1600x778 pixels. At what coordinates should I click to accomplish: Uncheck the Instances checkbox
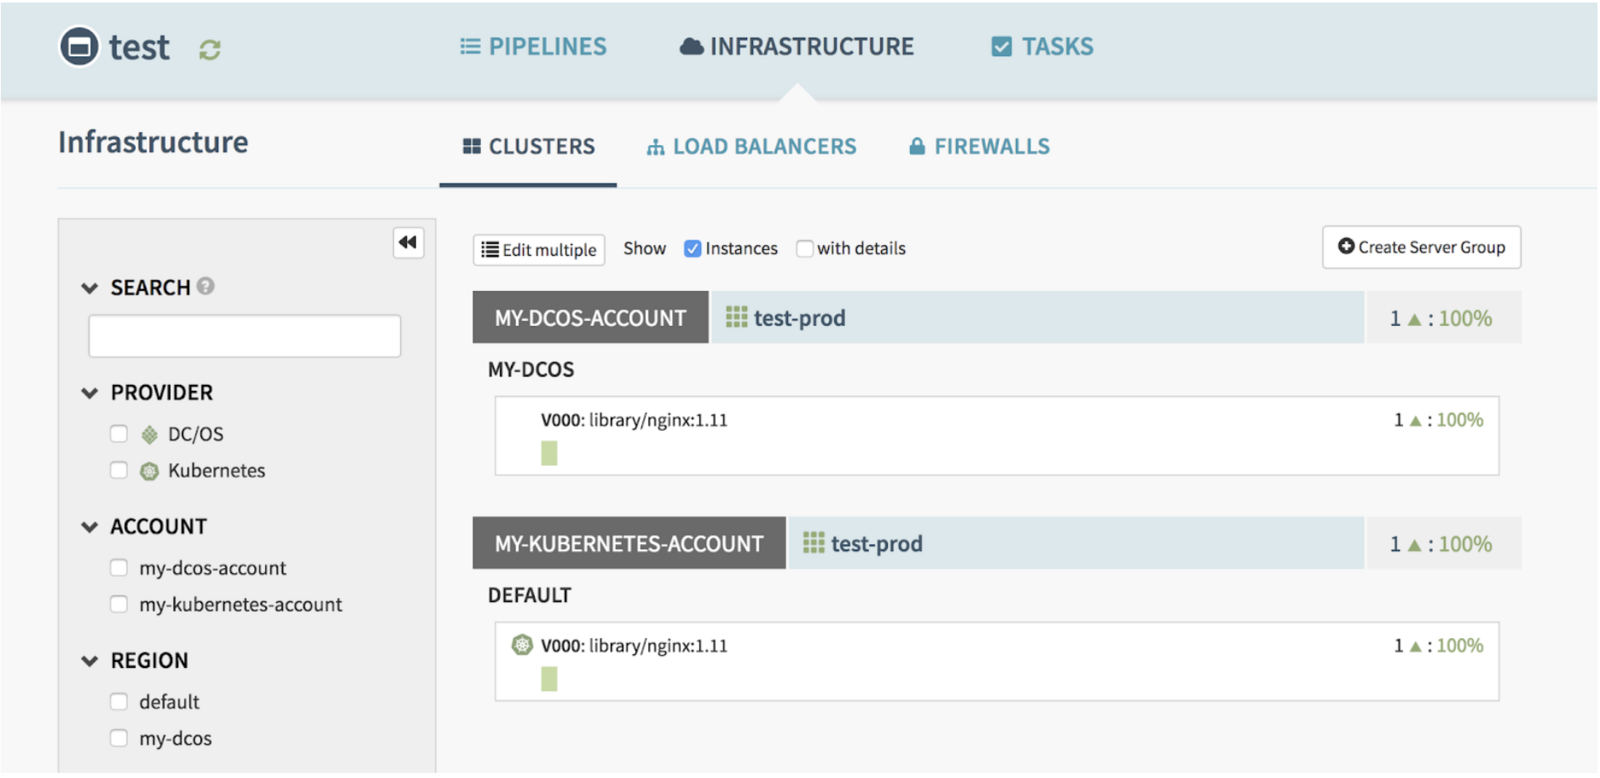pyautogui.click(x=692, y=248)
